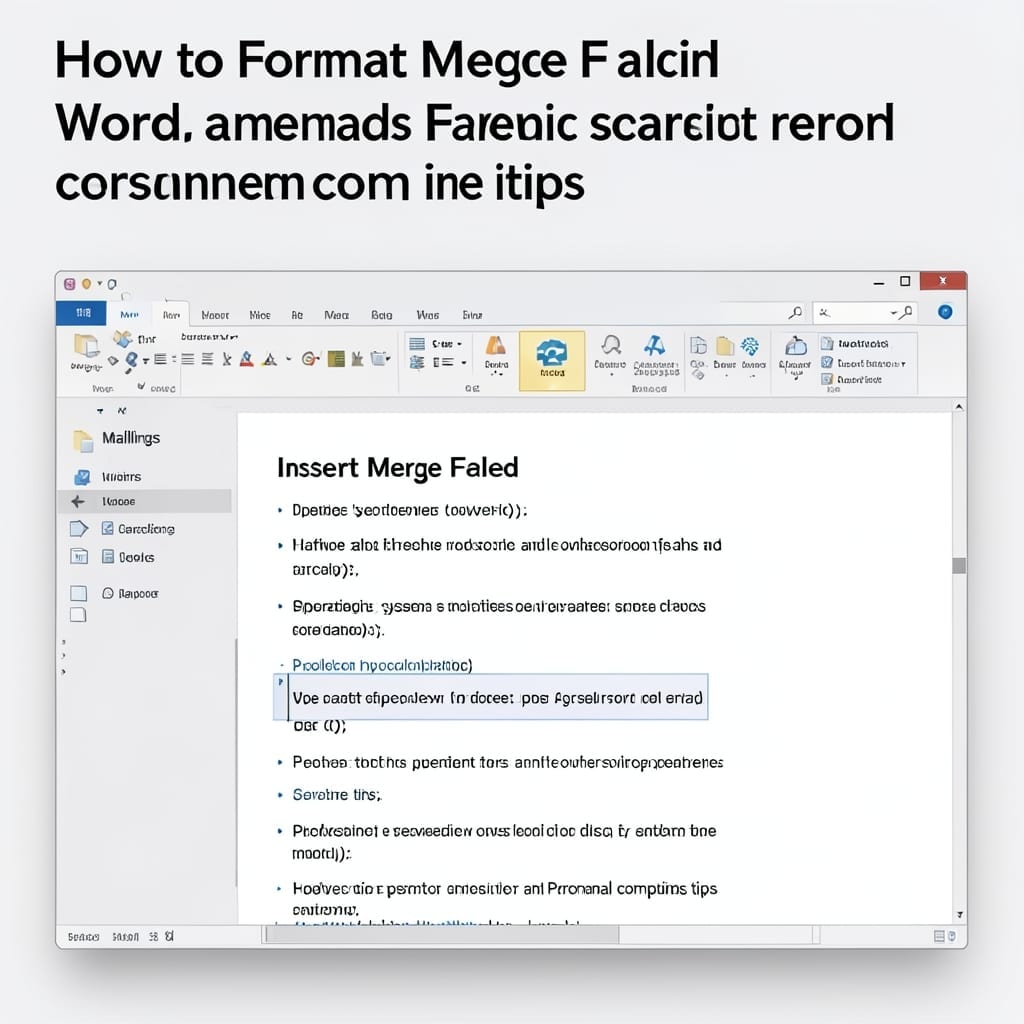Click the first item in right ribbon list
Screen dimensions: 1024x1024
point(855,344)
